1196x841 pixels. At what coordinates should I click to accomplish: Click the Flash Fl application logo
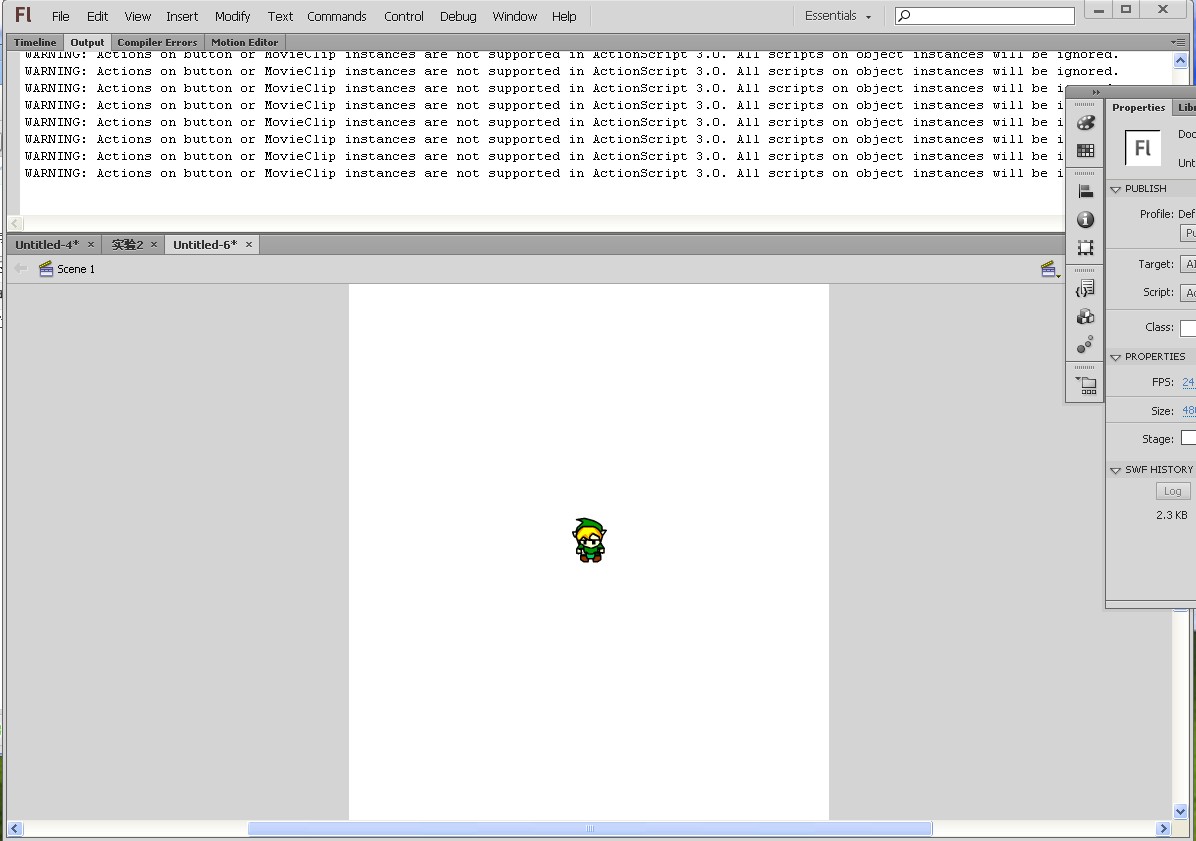point(24,15)
